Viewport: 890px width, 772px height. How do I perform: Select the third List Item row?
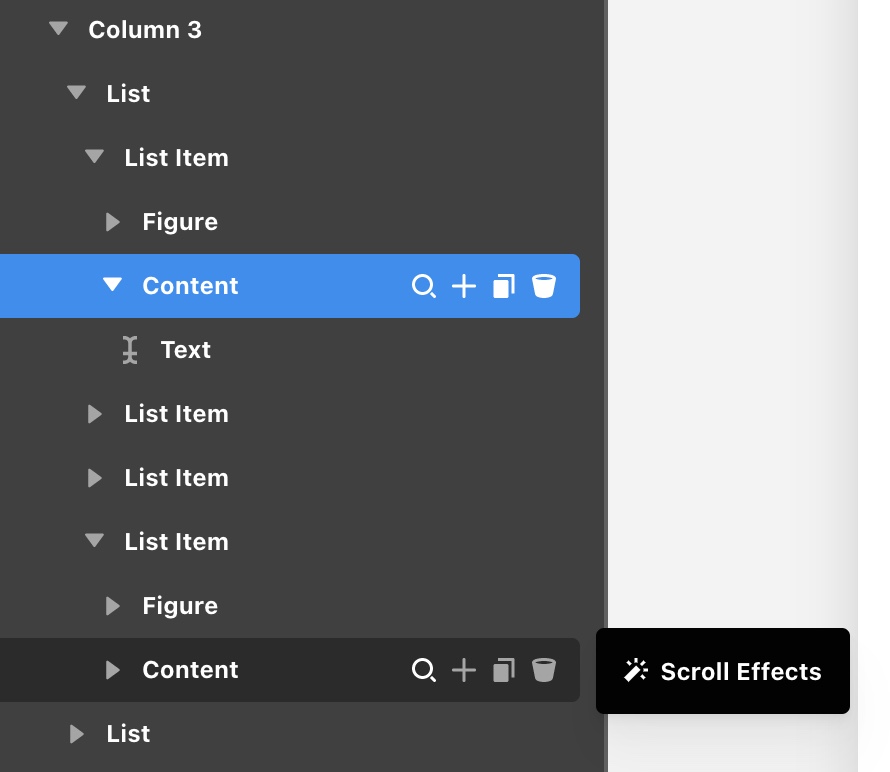176,478
